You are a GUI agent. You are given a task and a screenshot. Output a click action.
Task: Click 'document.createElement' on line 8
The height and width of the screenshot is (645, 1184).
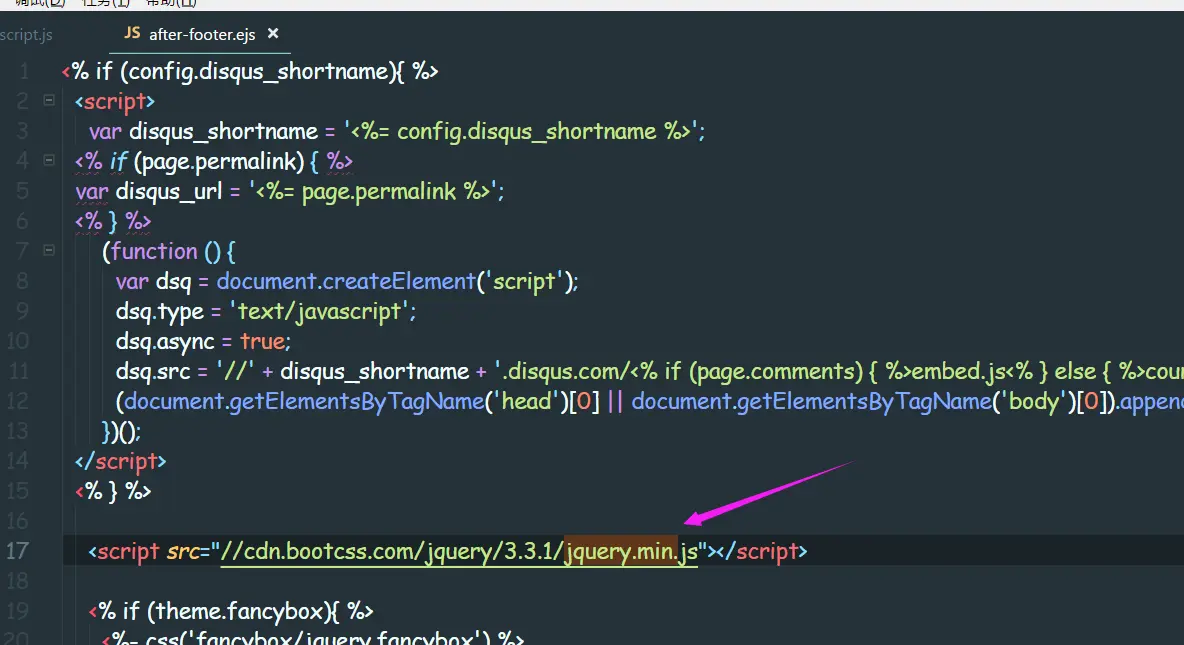click(x=346, y=281)
